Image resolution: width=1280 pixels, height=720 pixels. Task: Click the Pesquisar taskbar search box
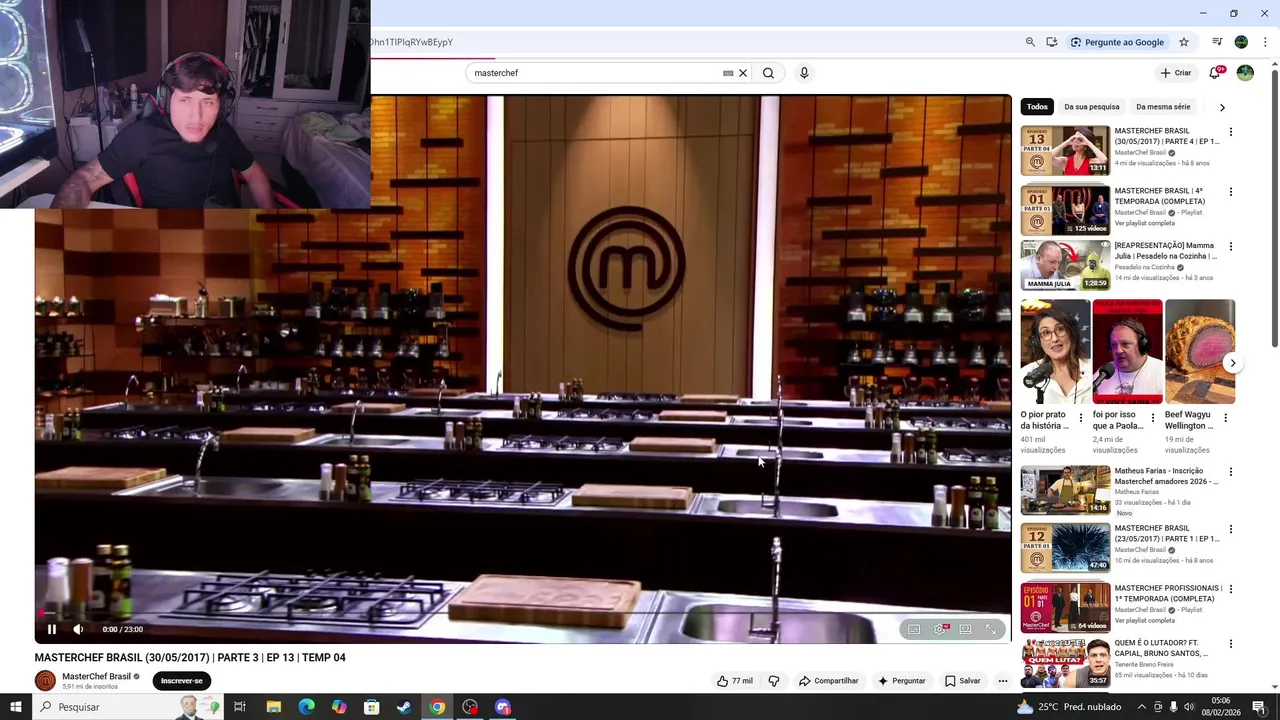point(128,707)
